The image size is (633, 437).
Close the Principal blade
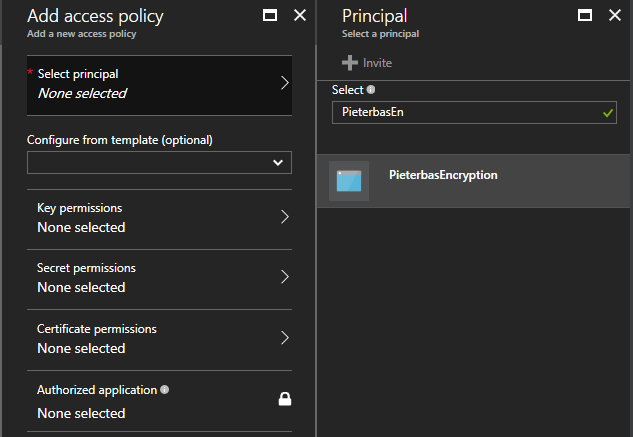tap(616, 16)
